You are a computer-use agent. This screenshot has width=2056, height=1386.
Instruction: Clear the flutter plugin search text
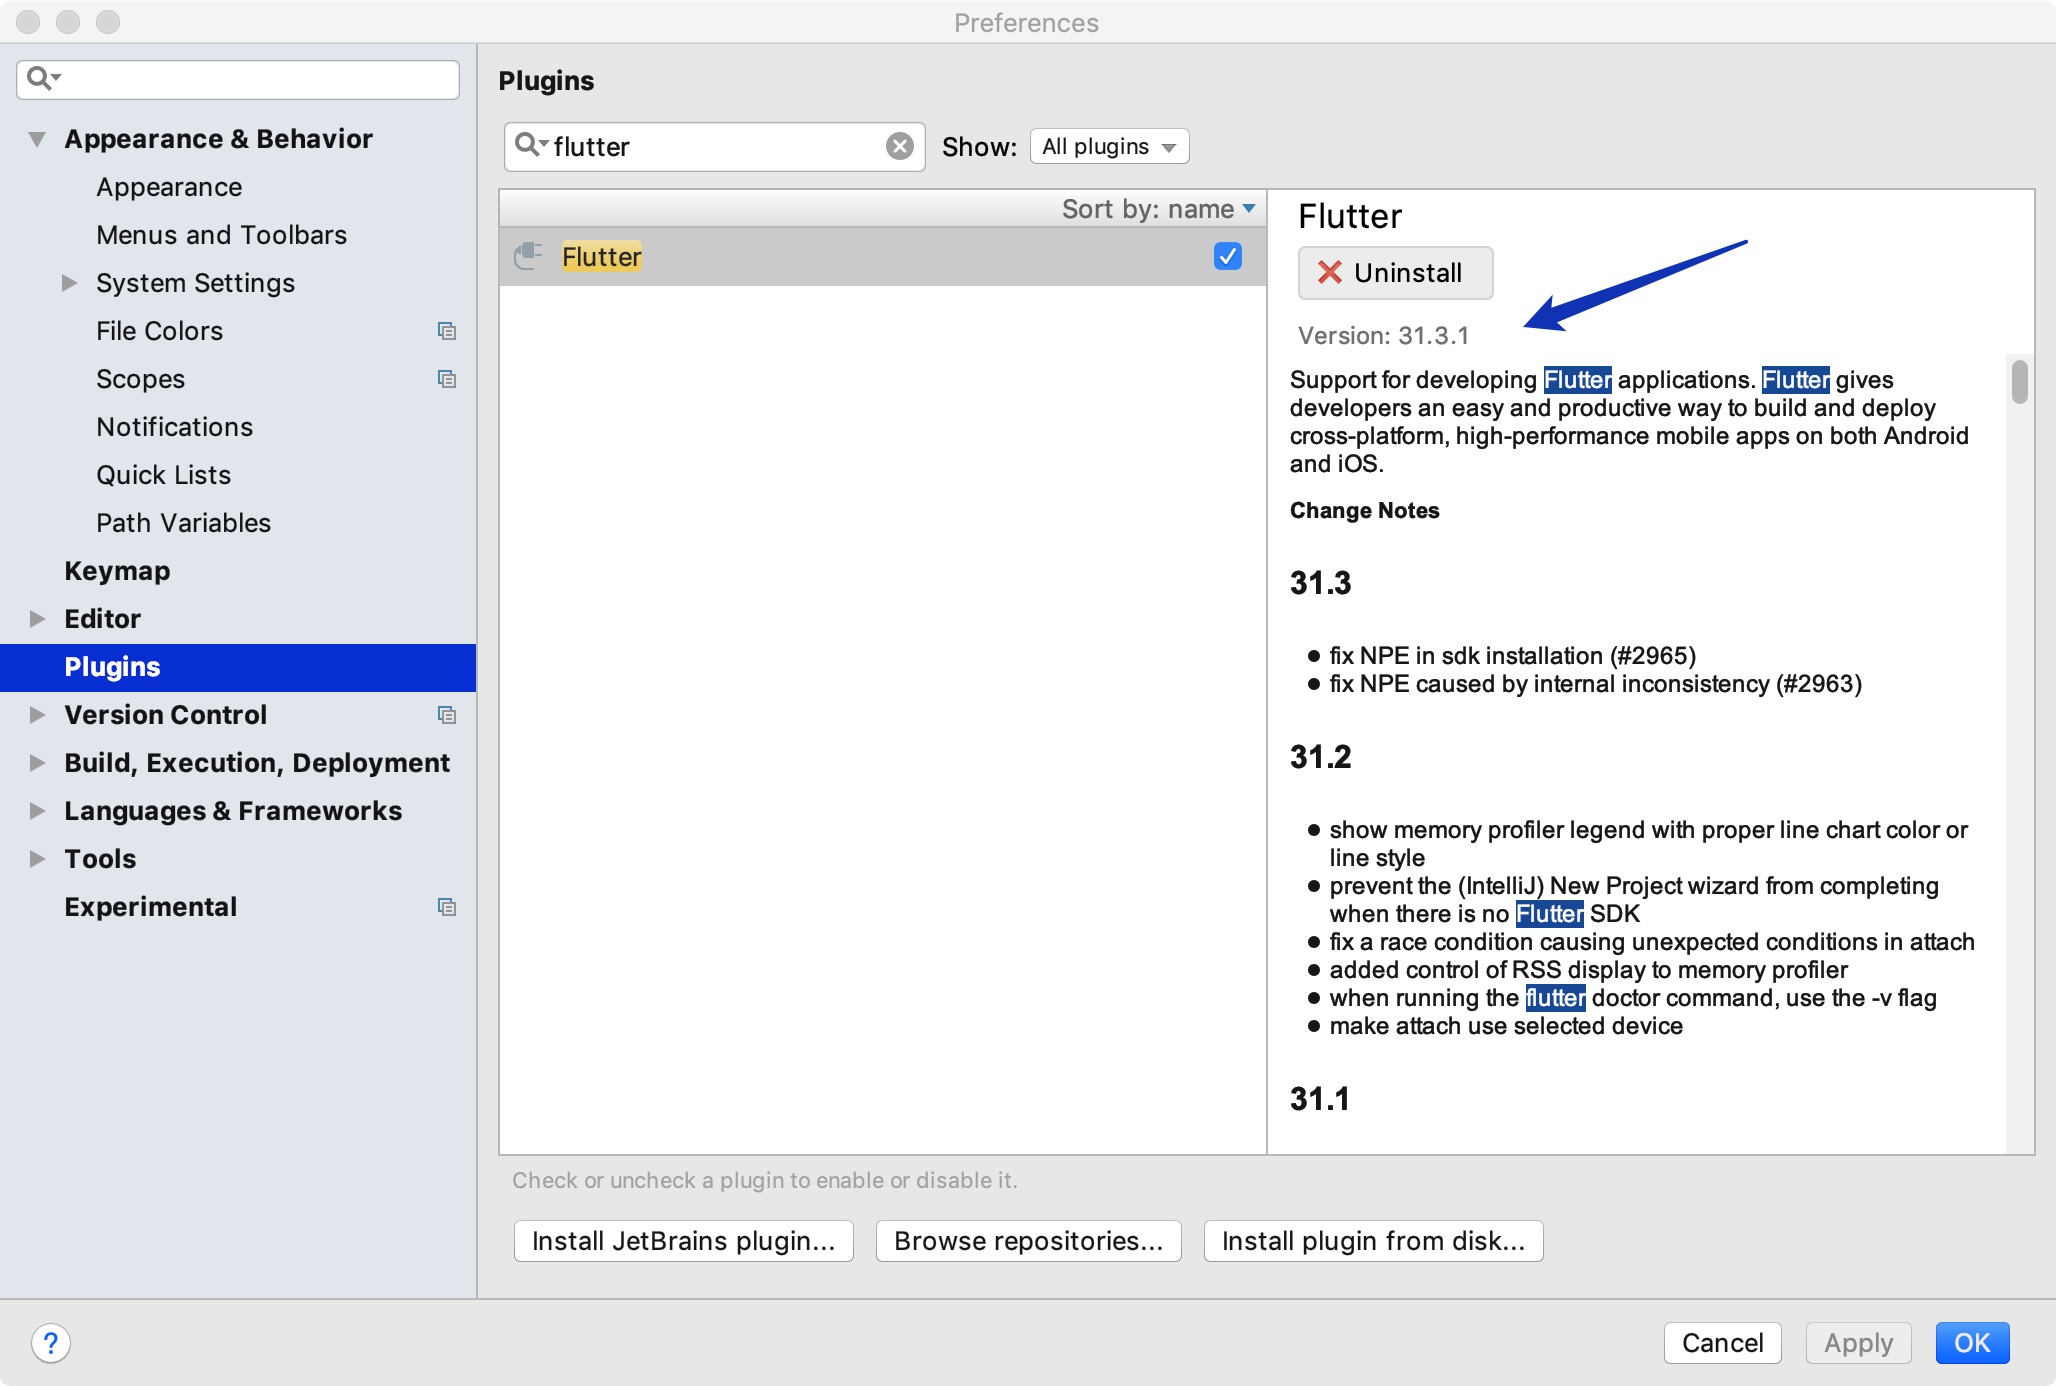pos(900,147)
